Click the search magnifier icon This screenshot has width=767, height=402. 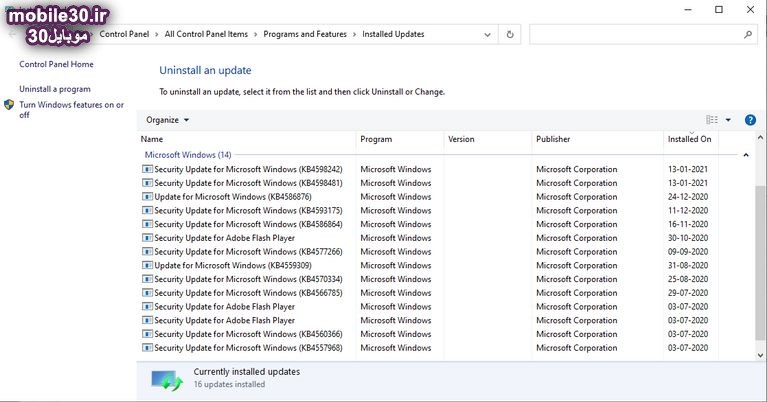point(748,34)
